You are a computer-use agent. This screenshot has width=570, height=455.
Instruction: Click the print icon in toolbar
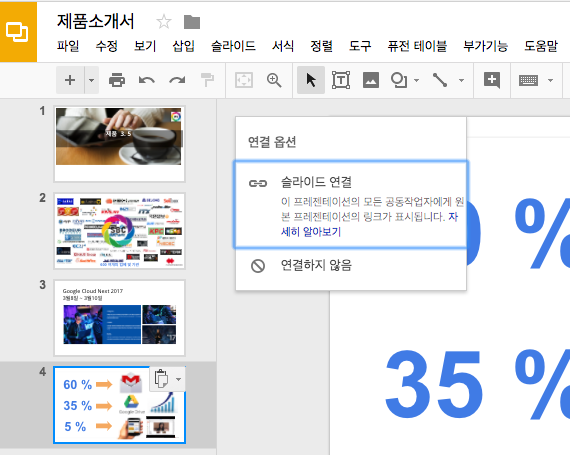pos(117,80)
